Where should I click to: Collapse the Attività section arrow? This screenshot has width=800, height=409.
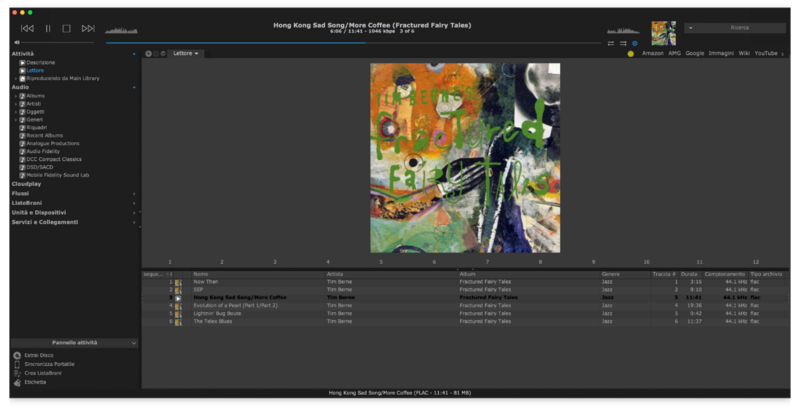coord(134,54)
